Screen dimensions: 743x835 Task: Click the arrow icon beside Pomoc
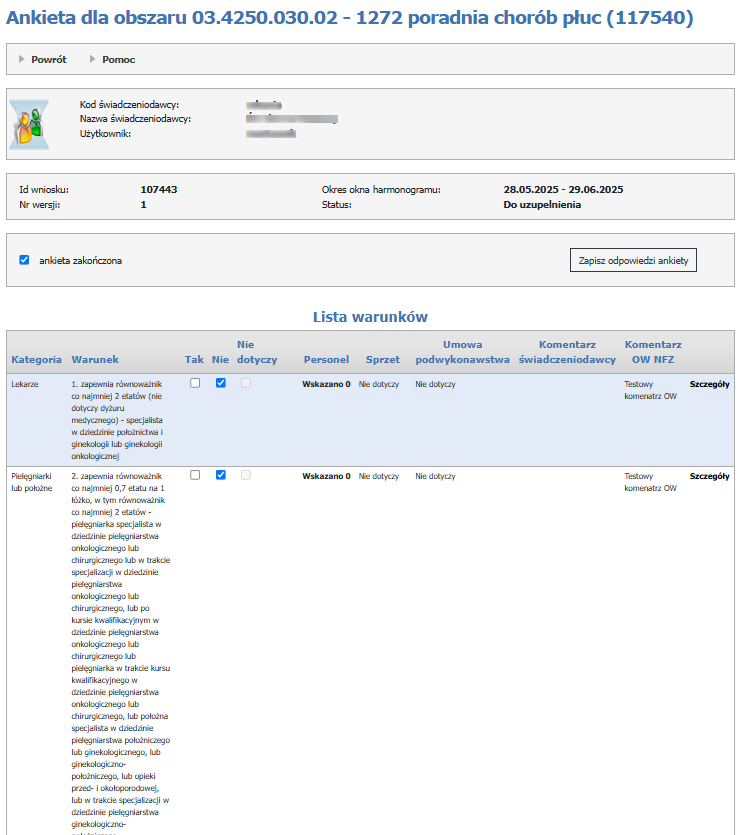93,59
